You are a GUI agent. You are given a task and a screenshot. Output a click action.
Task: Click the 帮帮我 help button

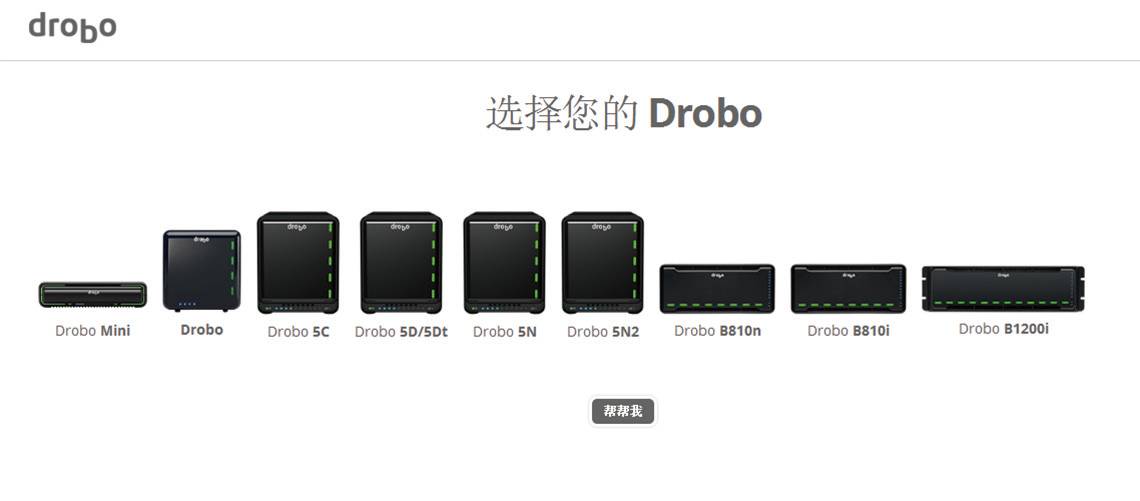pyautogui.click(x=623, y=412)
